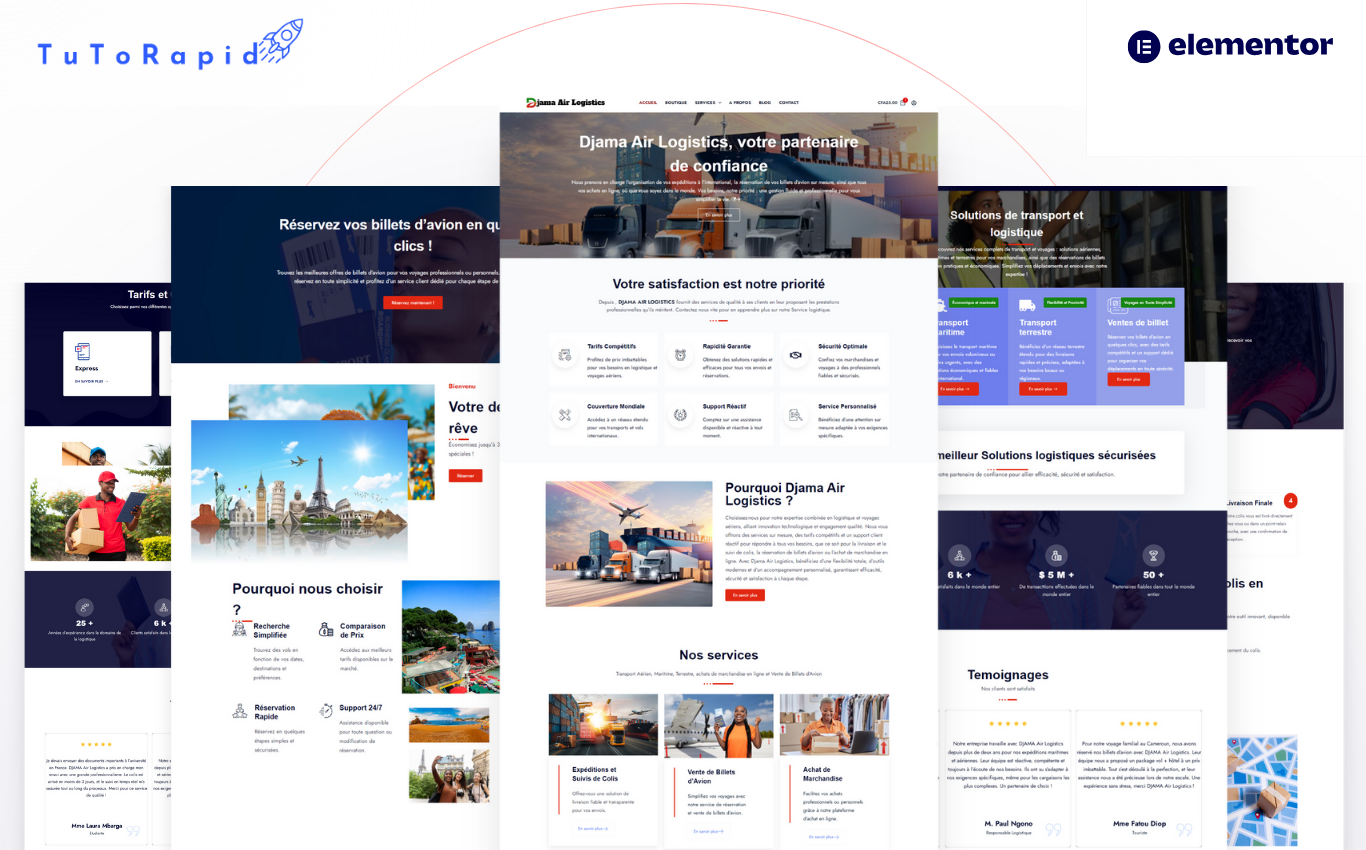Click the Djama Air Logistics logo in header
The width and height of the screenshot is (1366, 850).
point(566,102)
